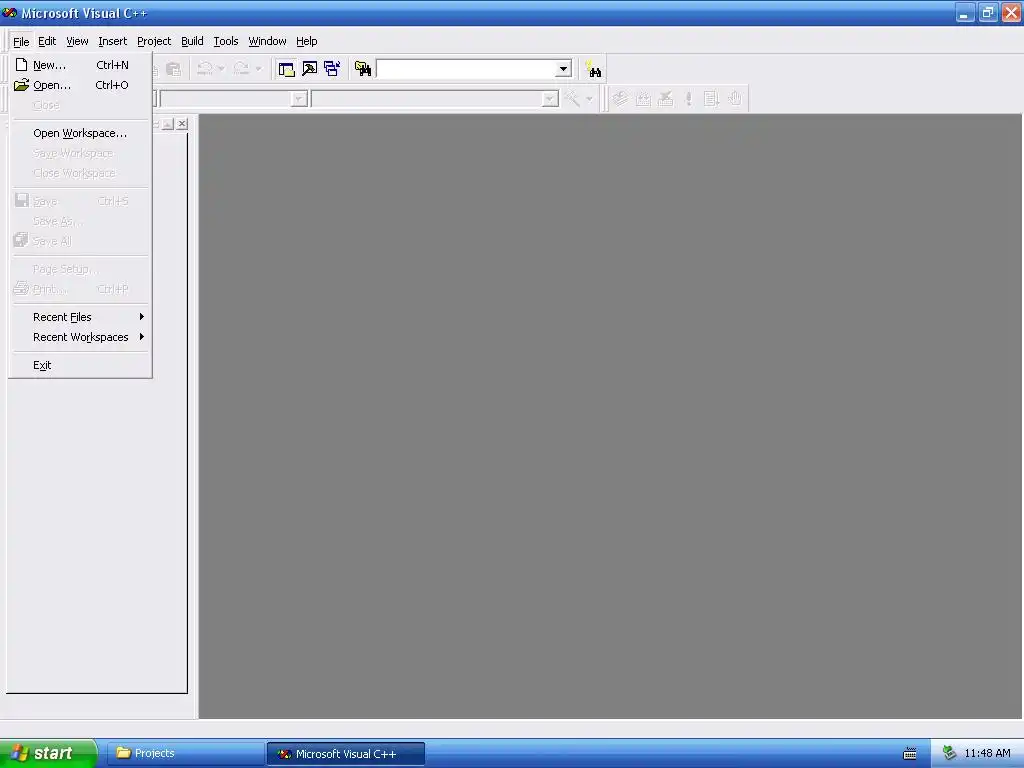Click the disabled Undo toolbar icon
Viewport: 1024px width, 768px height.
click(x=205, y=69)
